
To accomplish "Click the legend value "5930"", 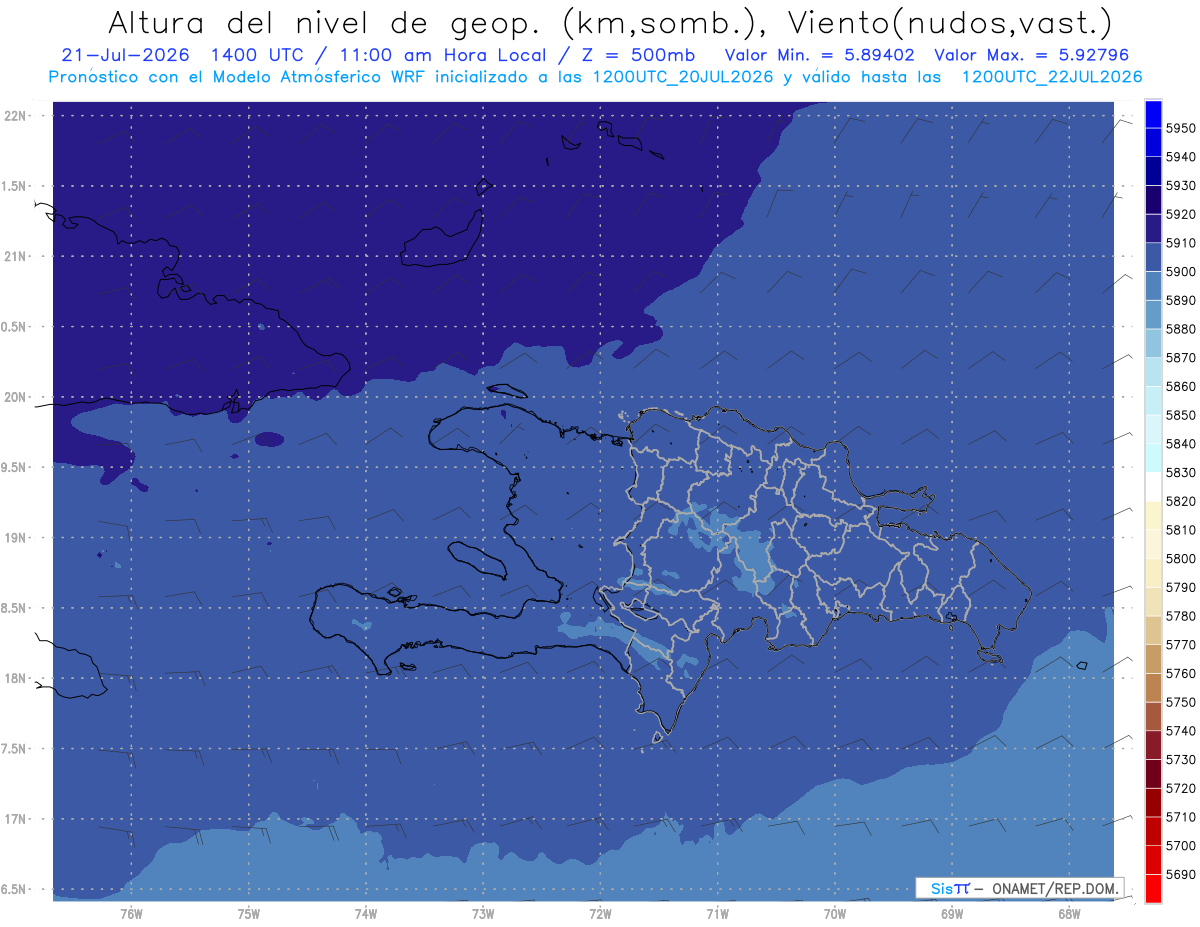I will (x=1180, y=186).
